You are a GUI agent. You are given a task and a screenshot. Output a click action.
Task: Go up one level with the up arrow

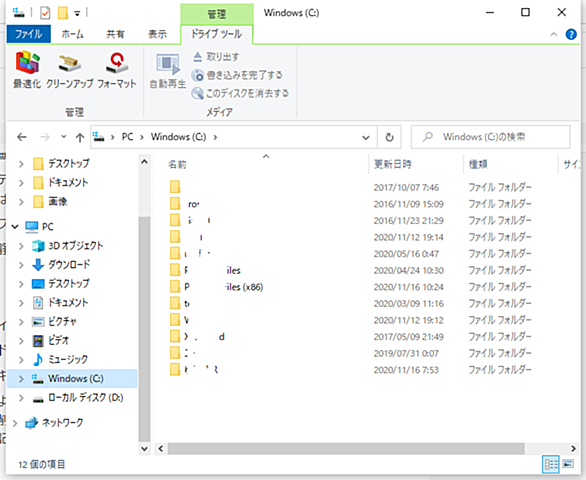80,137
